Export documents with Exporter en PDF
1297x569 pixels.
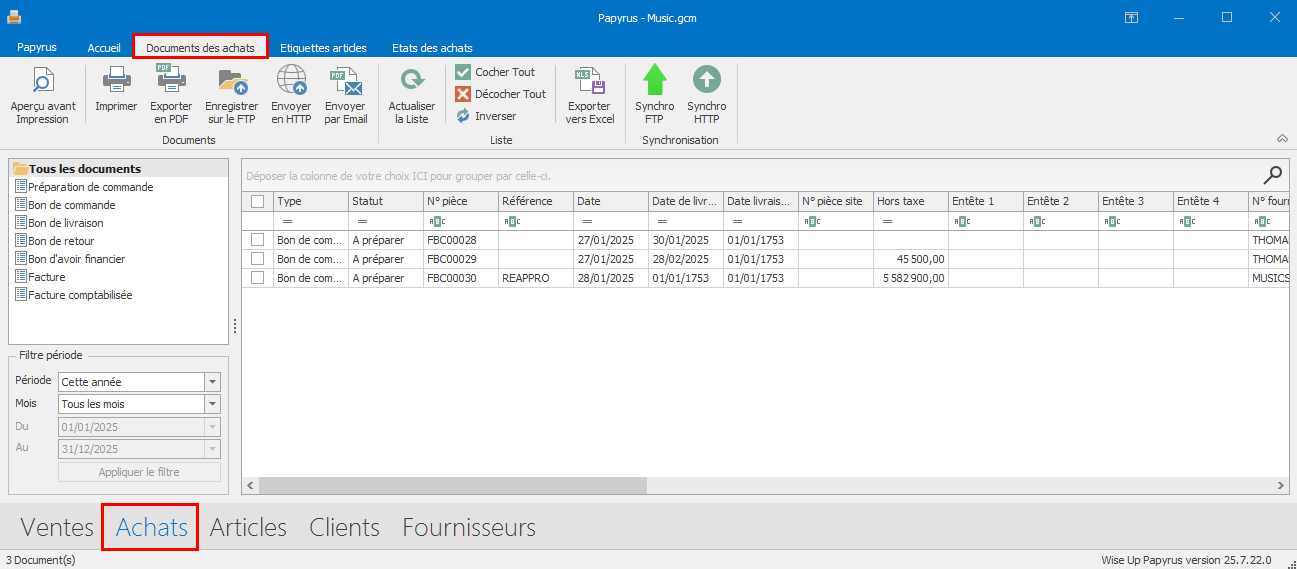171,80
